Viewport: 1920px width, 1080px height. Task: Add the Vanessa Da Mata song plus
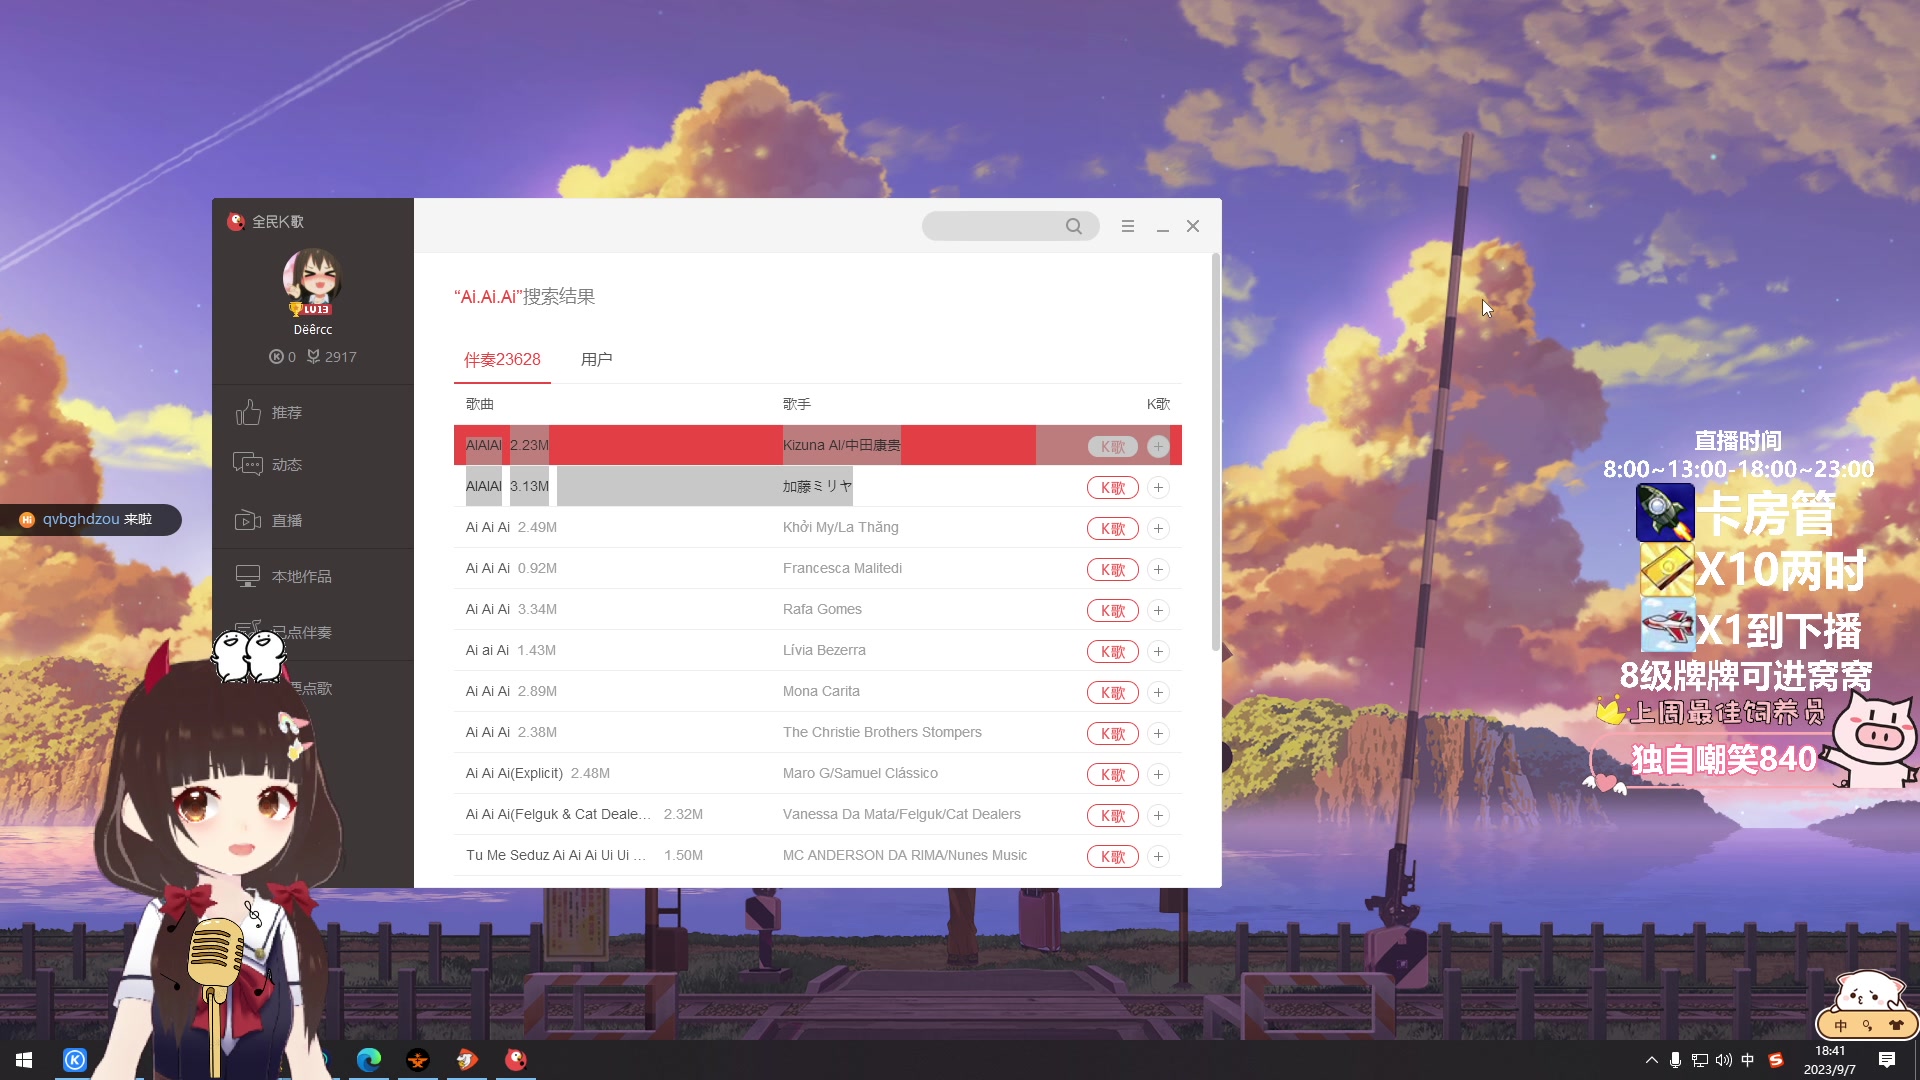click(x=1158, y=815)
